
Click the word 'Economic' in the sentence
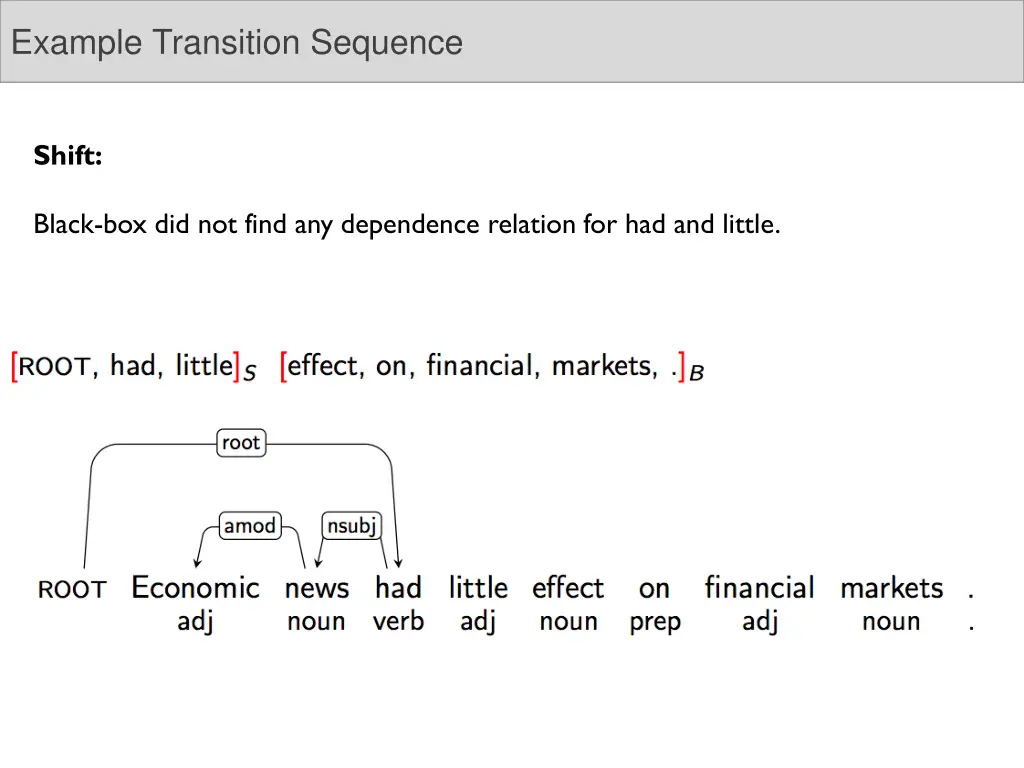pos(195,588)
